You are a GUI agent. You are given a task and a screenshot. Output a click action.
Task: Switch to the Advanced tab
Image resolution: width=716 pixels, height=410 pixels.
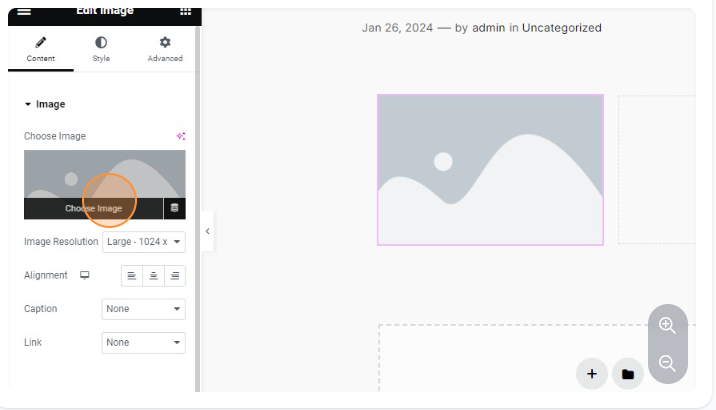(x=165, y=49)
